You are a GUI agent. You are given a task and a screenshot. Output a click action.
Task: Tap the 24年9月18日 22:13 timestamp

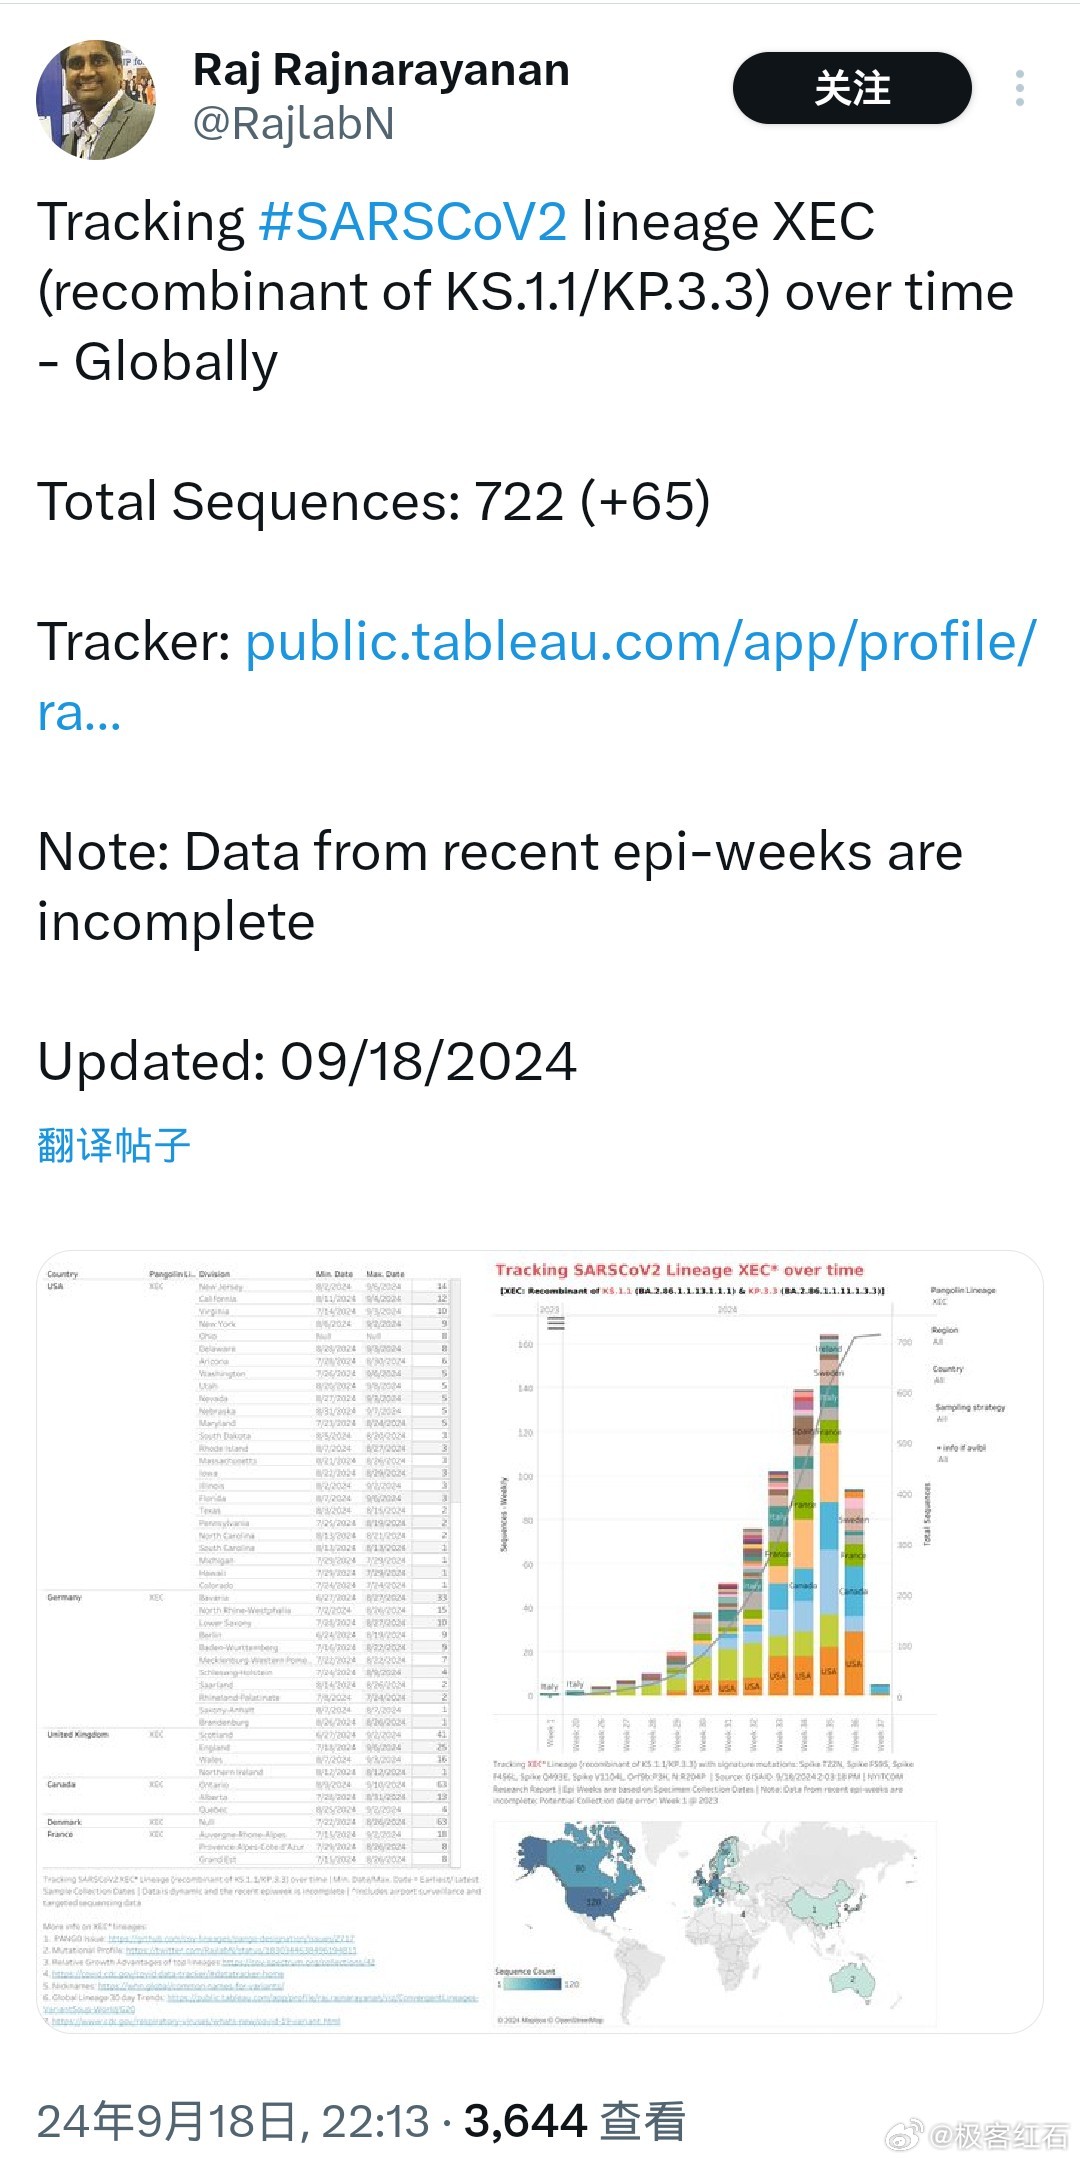233,2120
